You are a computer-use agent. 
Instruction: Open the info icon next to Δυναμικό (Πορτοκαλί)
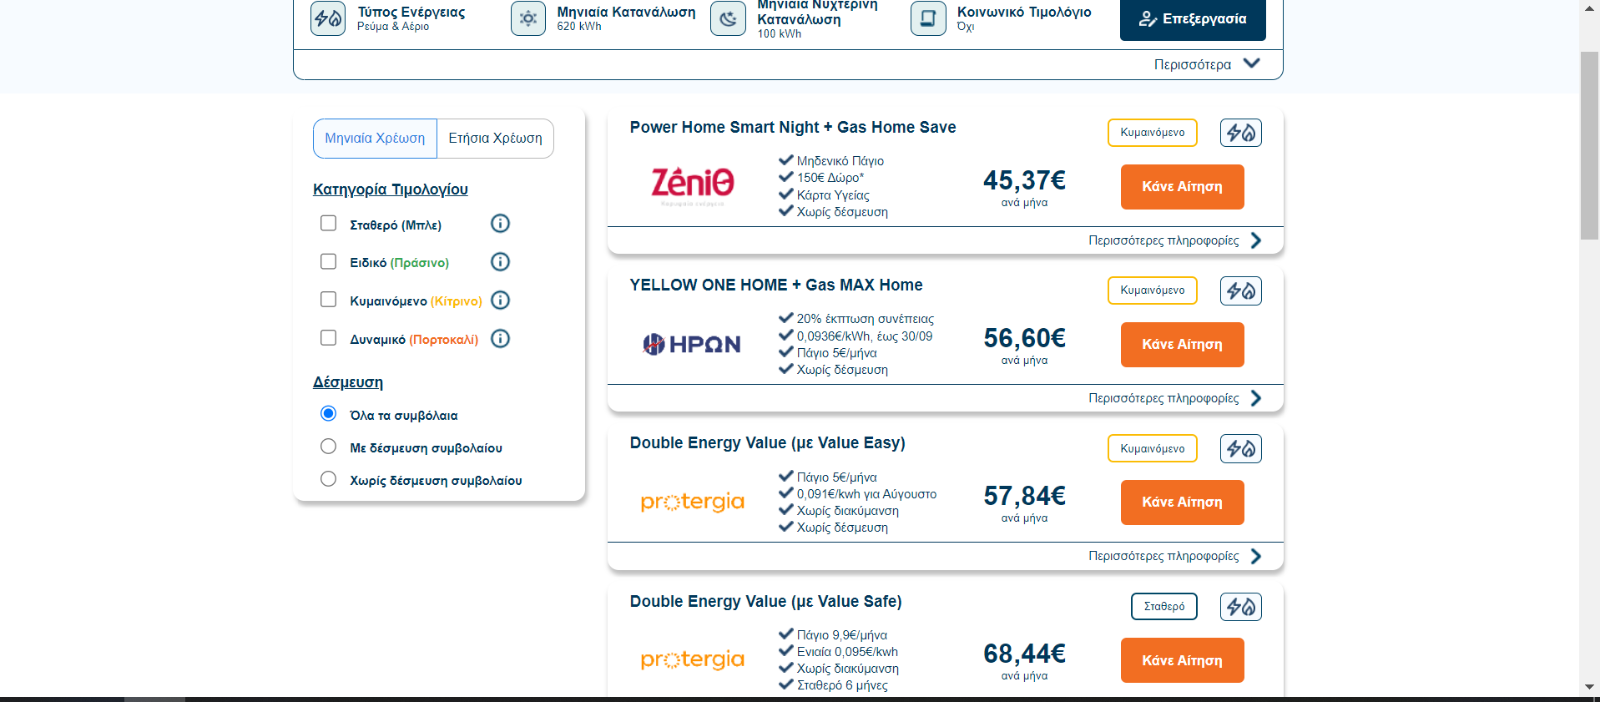click(x=501, y=339)
